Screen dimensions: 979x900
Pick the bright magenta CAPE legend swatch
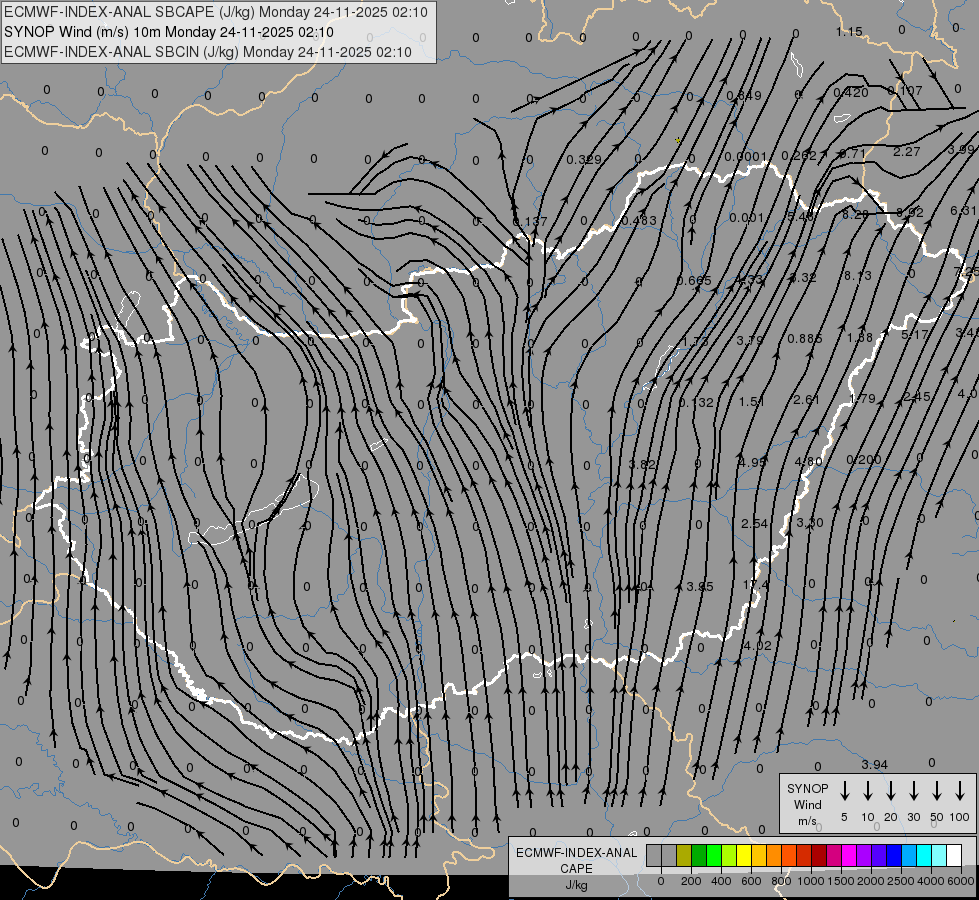pos(849,856)
